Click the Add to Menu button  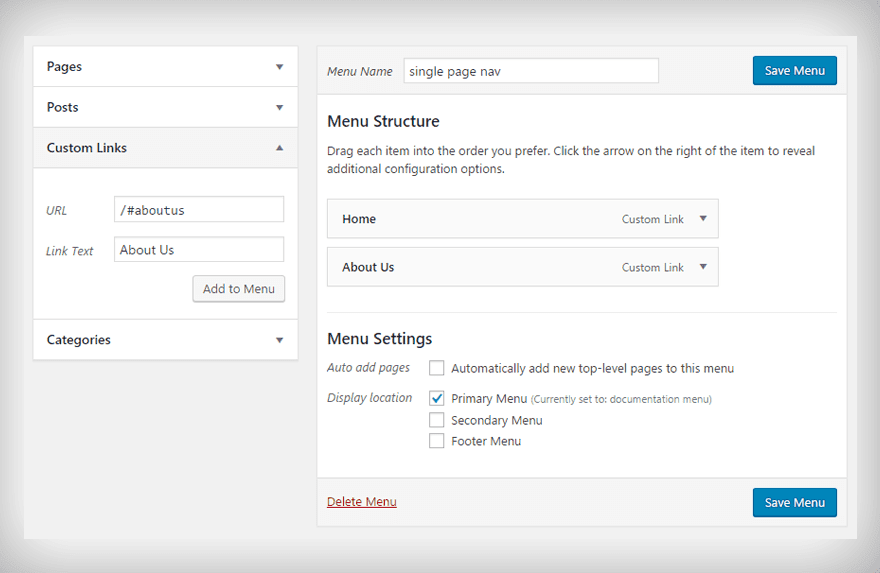[x=238, y=289]
